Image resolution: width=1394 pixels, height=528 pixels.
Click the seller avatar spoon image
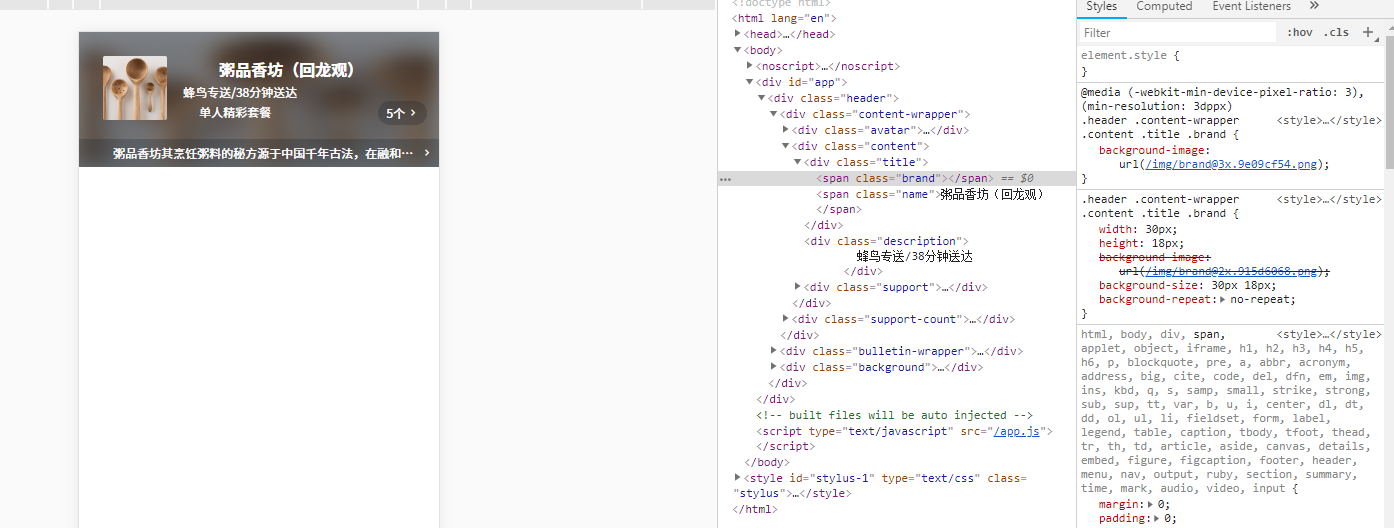click(135, 88)
